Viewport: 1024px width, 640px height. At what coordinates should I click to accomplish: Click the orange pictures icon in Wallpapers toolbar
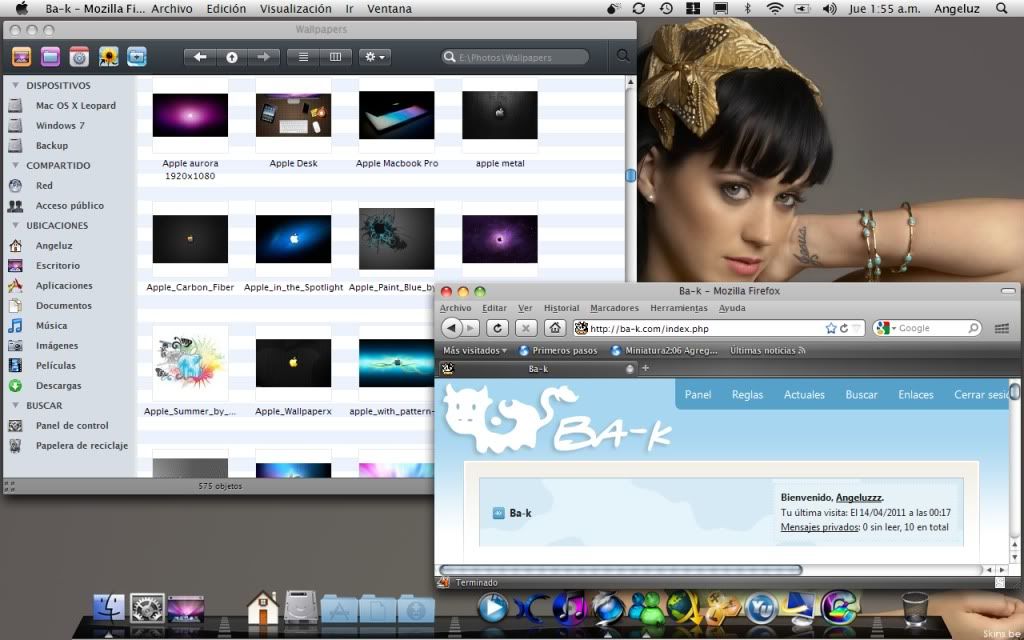(x=22, y=57)
